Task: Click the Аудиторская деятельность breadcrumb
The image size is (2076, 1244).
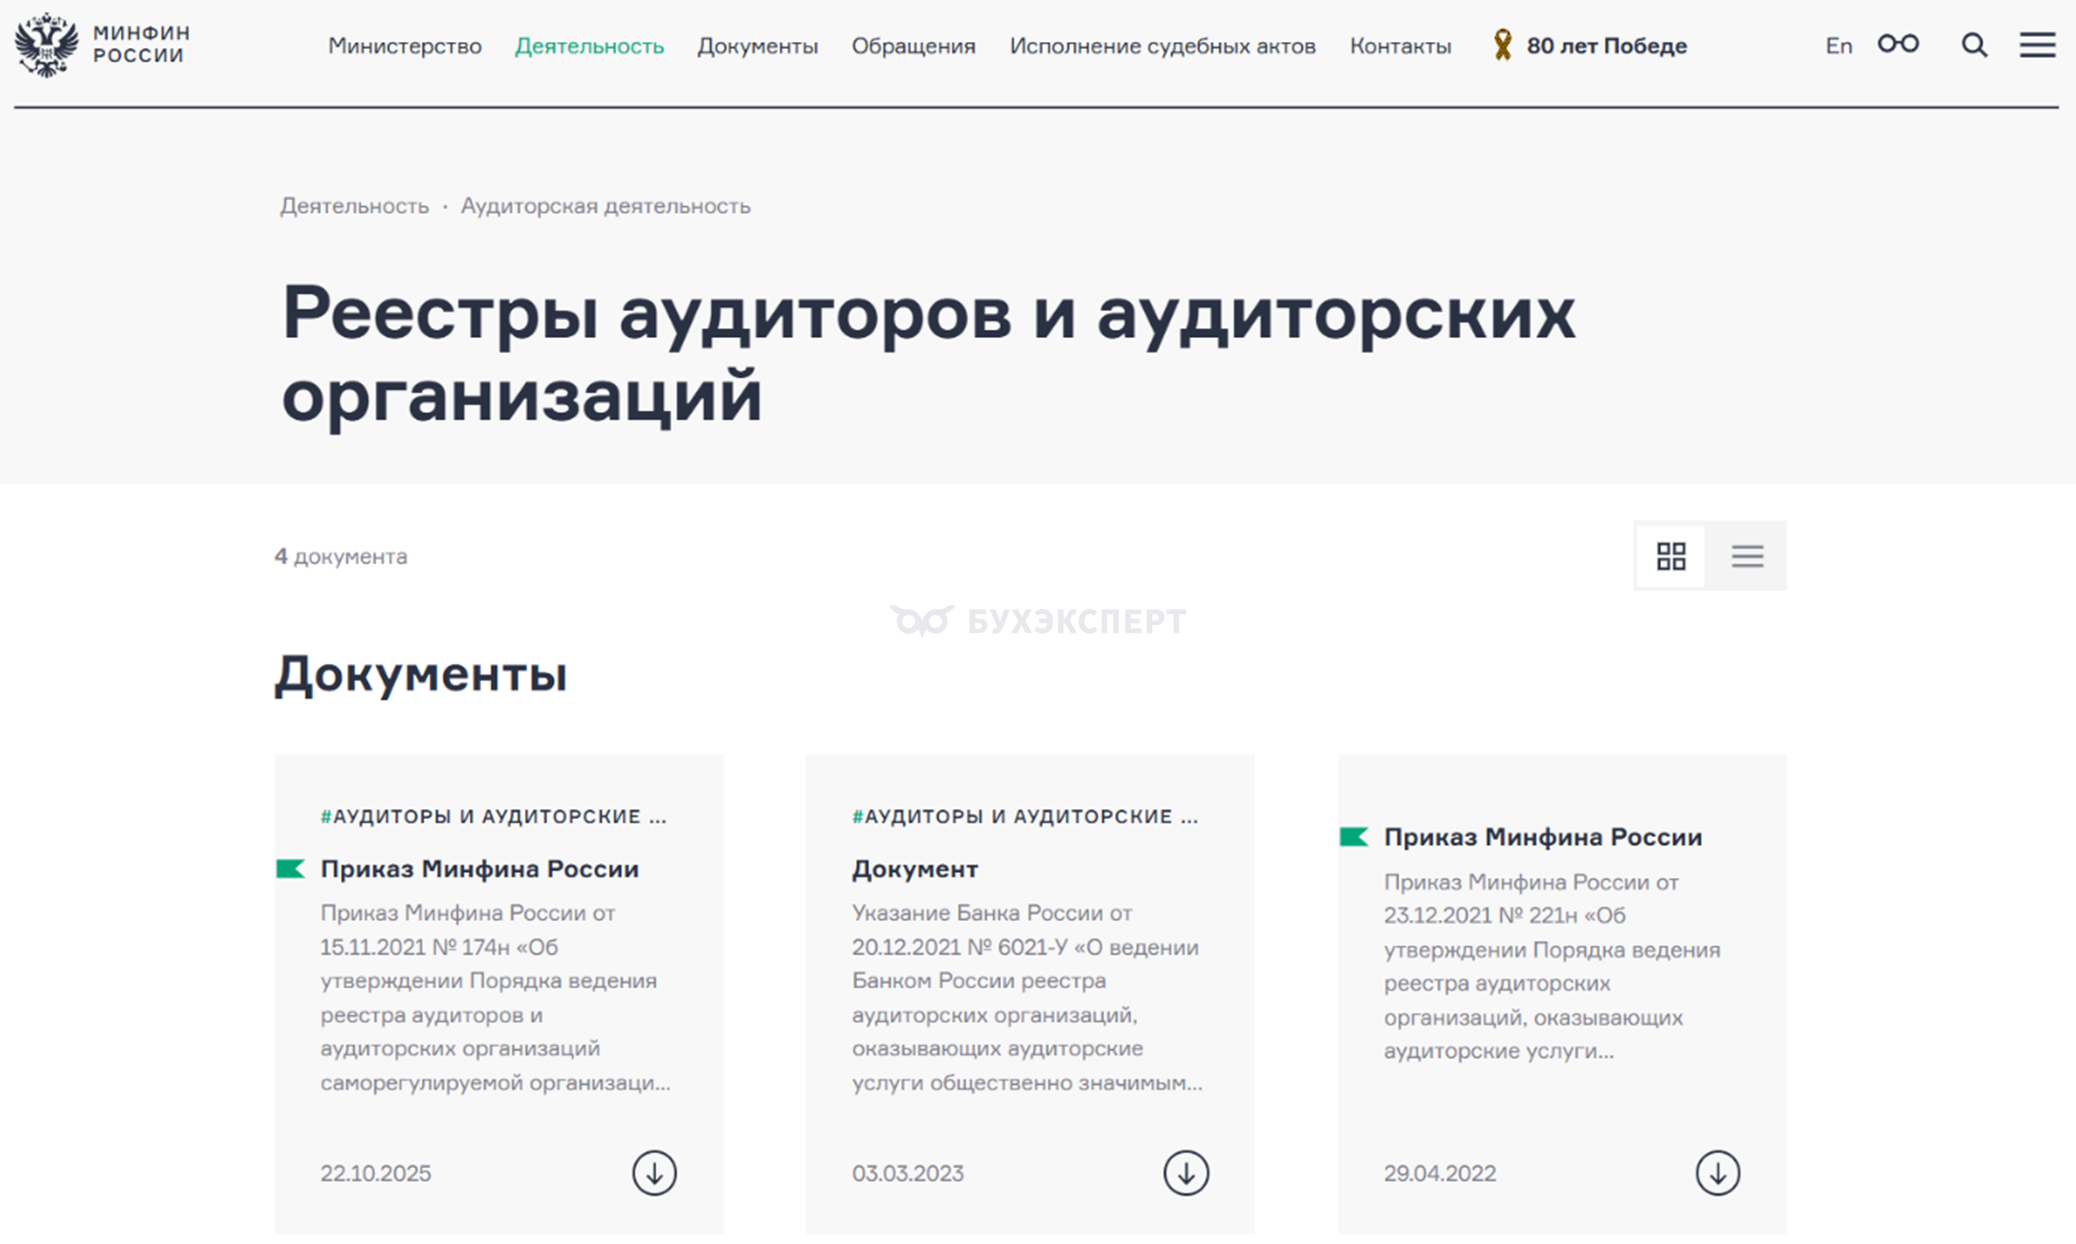Action: 605,206
